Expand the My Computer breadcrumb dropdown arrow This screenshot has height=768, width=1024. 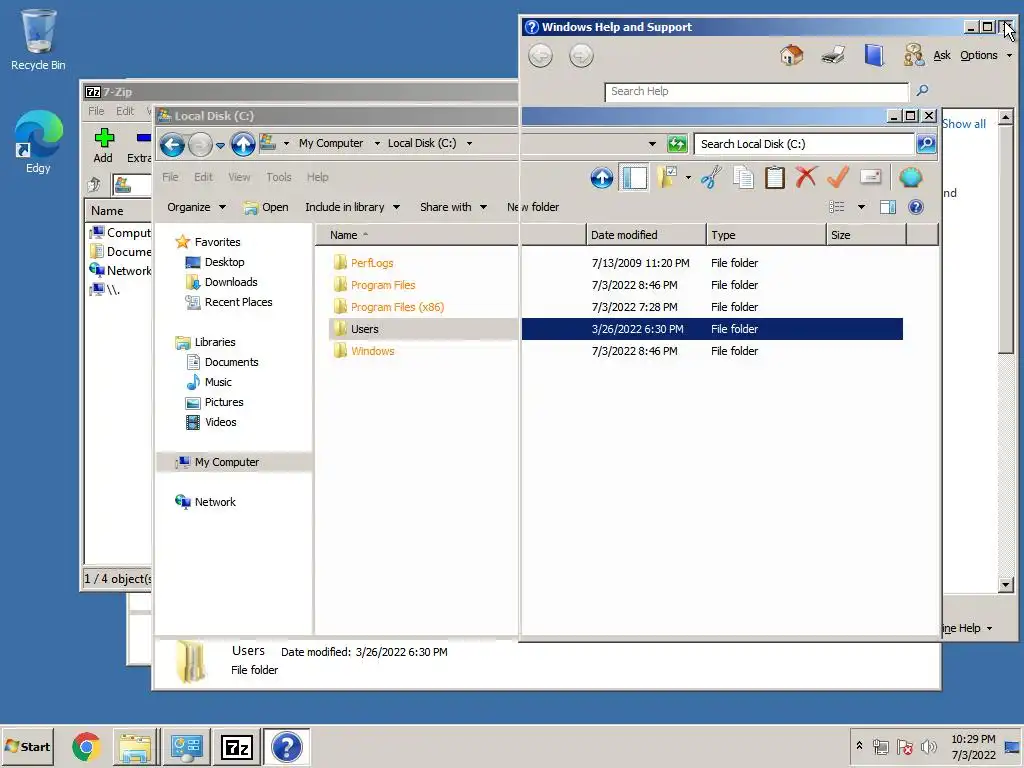click(377, 144)
